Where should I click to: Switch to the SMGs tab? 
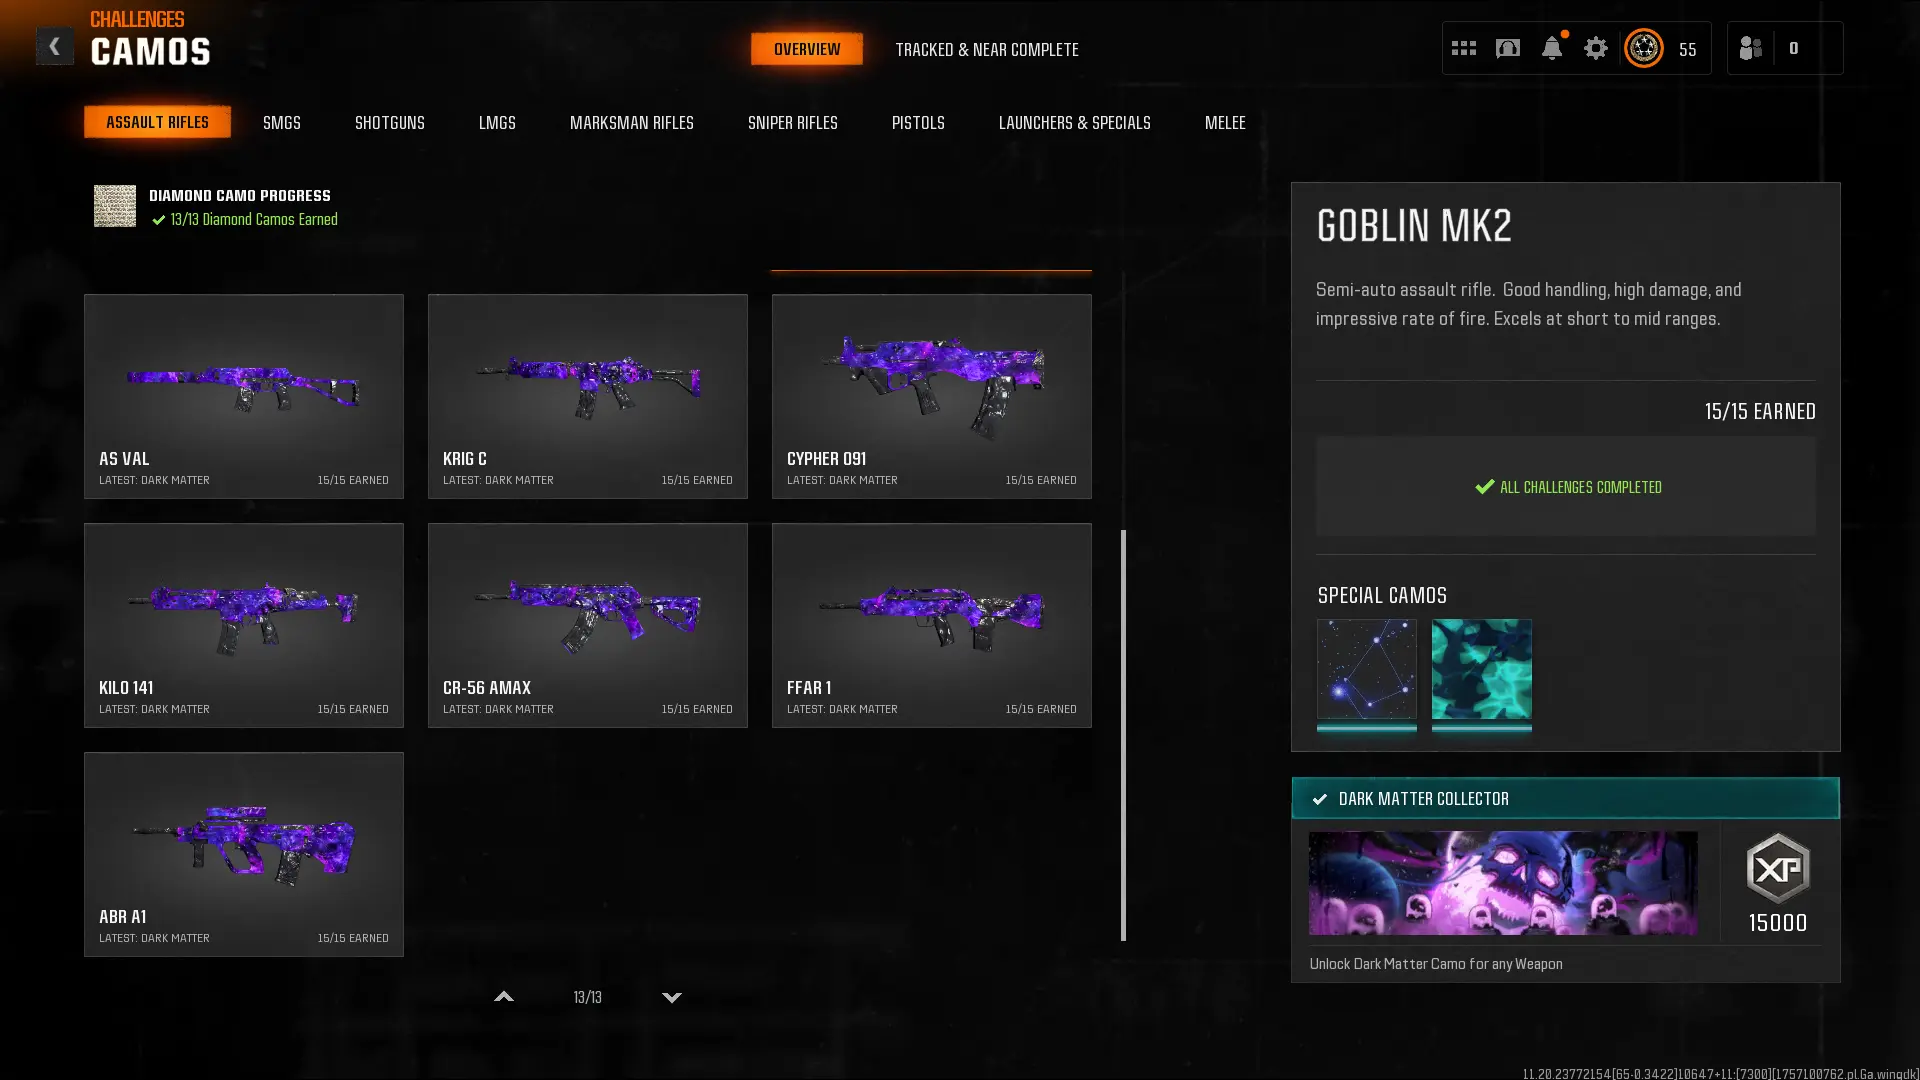(281, 123)
